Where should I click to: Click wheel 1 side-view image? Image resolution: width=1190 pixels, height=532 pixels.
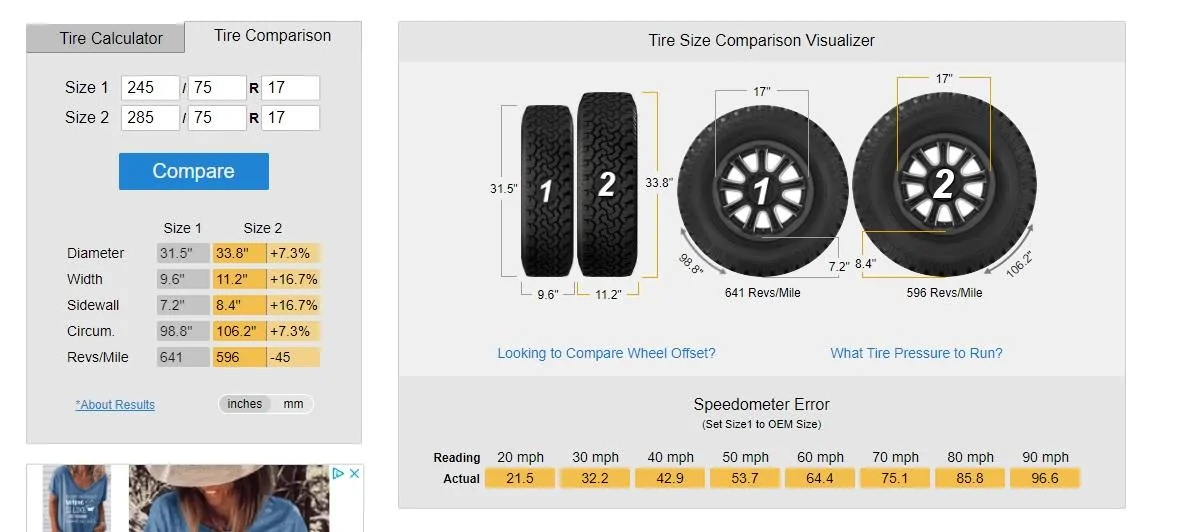(x=762, y=191)
